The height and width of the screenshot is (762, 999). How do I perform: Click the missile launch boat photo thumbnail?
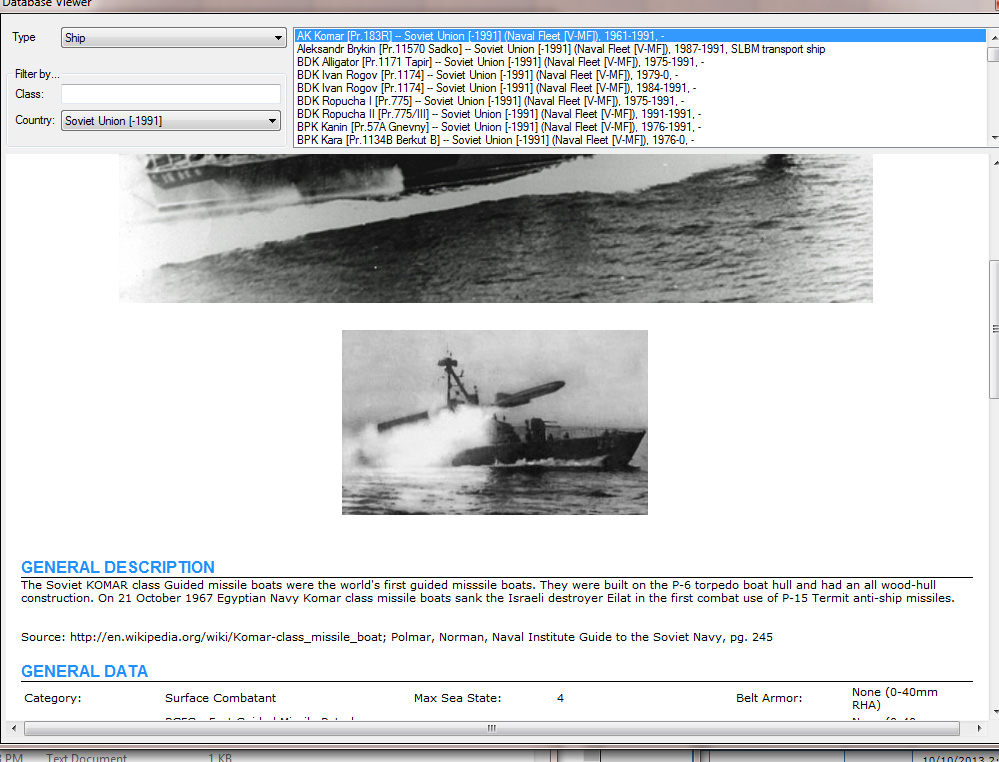(x=494, y=422)
